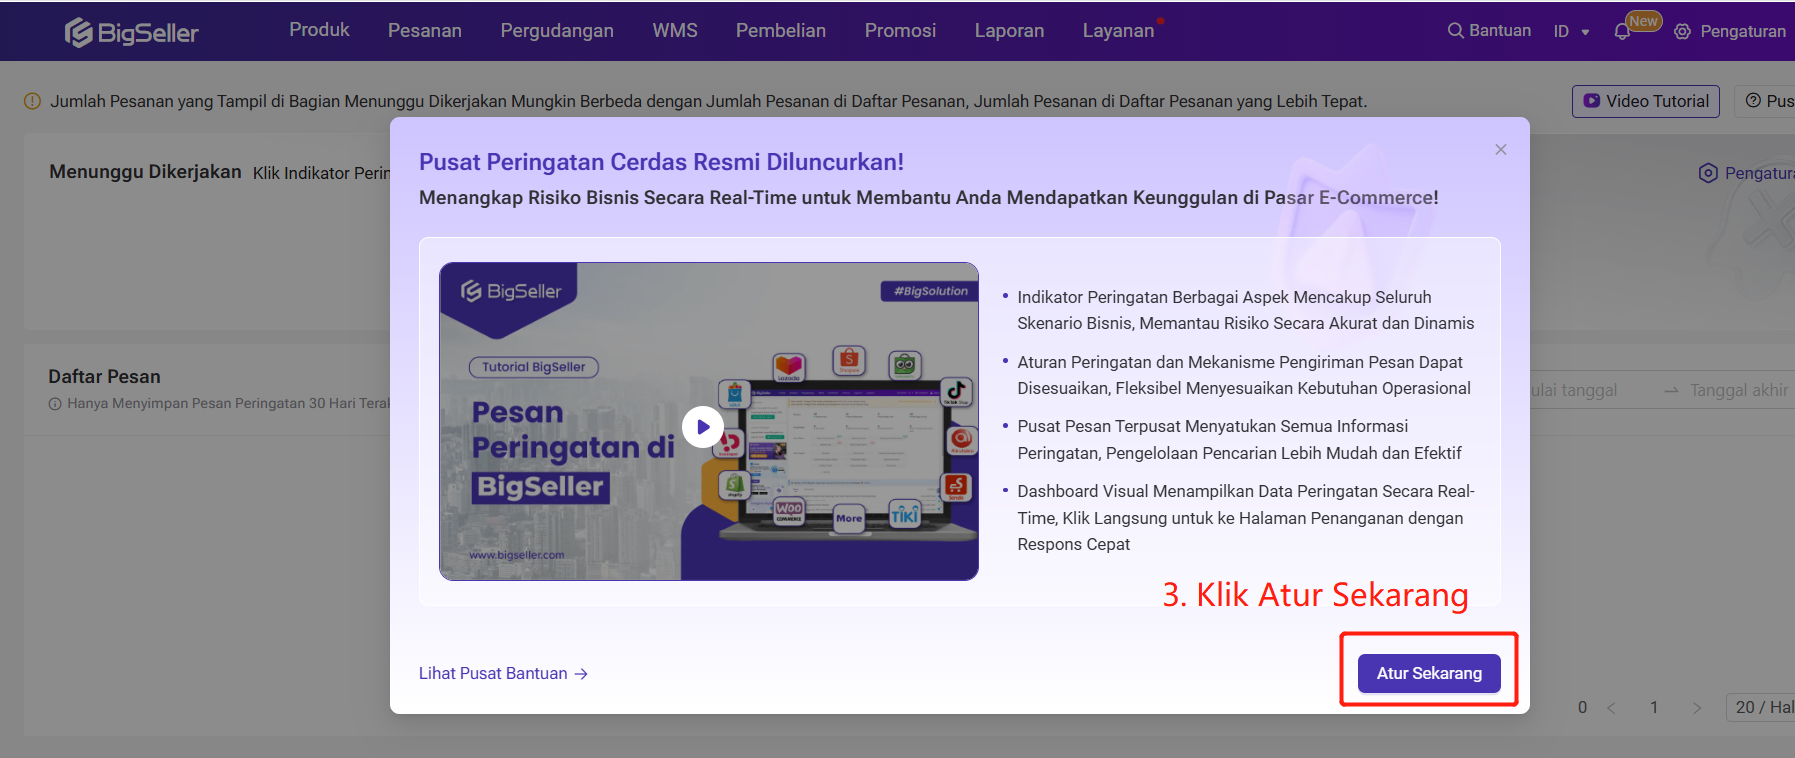The height and width of the screenshot is (758, 1795).
Task: Open the Produk menu
Action: click(x=319, y=30)
